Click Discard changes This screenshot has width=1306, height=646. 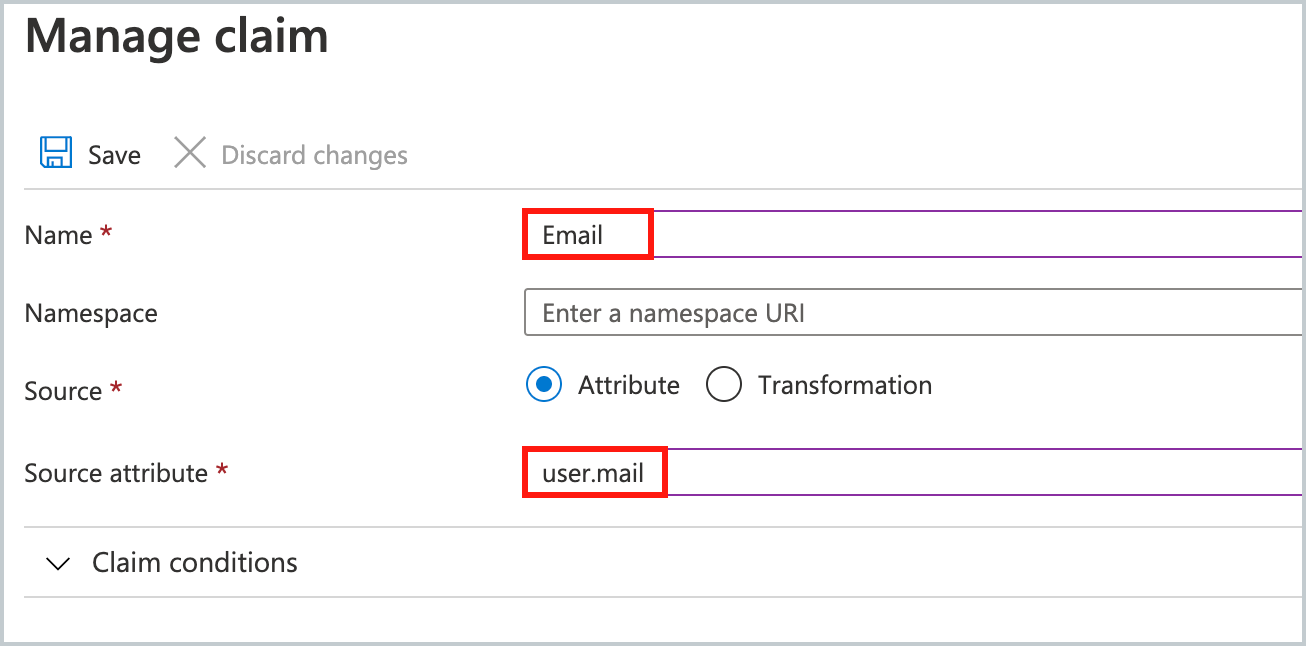click(x=313, y=153)
